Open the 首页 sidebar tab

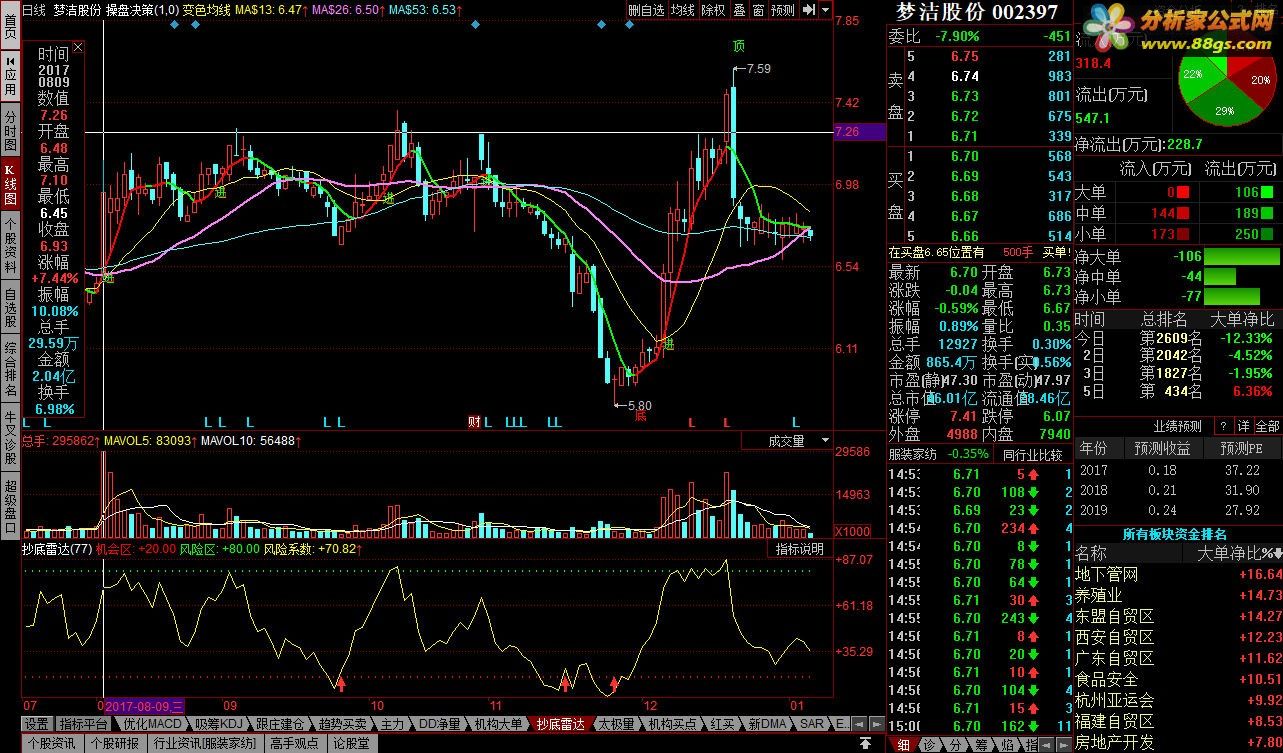point(9,24)
